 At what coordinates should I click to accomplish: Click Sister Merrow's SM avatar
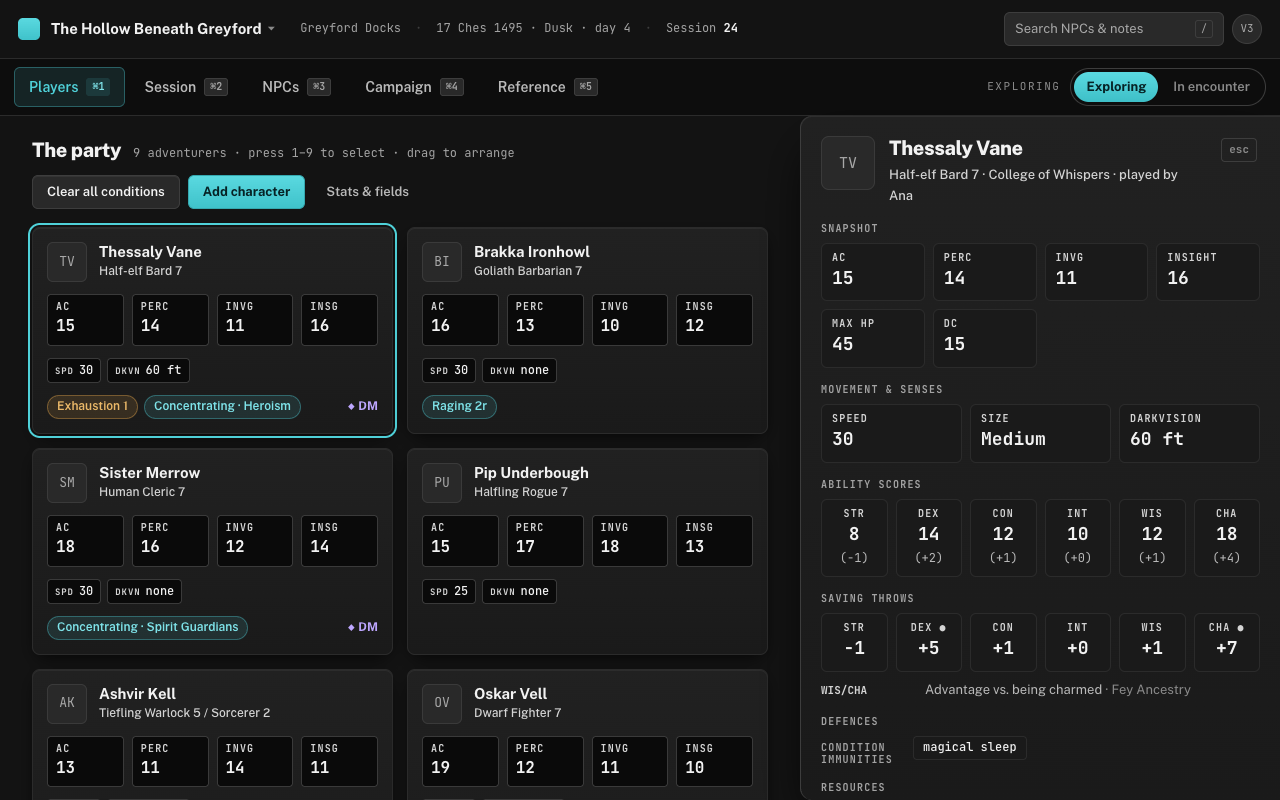67,483
